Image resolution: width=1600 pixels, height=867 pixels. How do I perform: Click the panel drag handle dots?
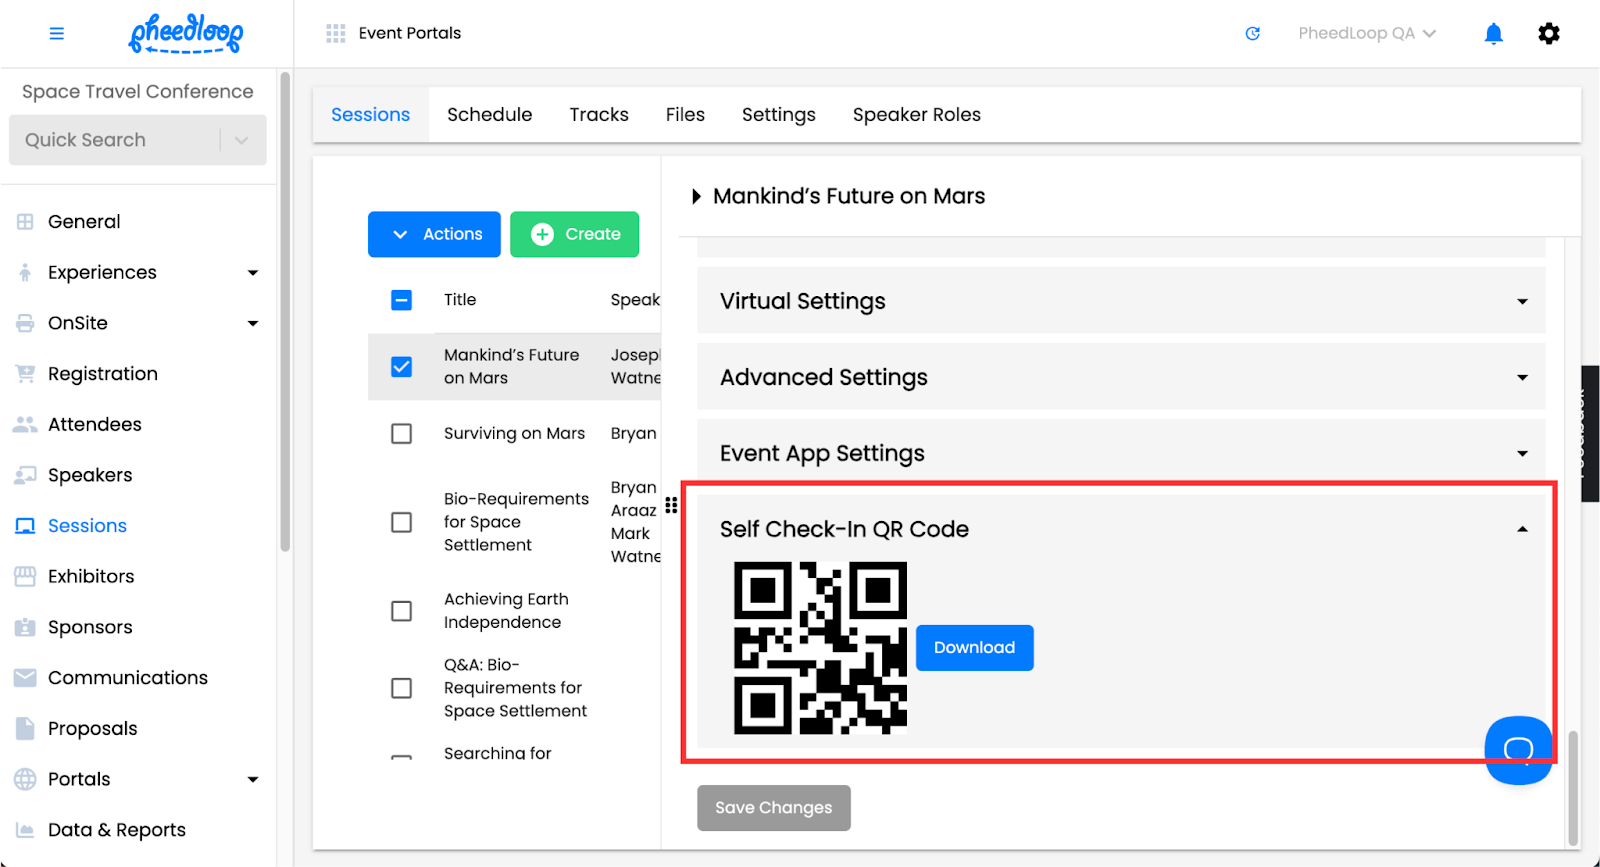[671, 506]
